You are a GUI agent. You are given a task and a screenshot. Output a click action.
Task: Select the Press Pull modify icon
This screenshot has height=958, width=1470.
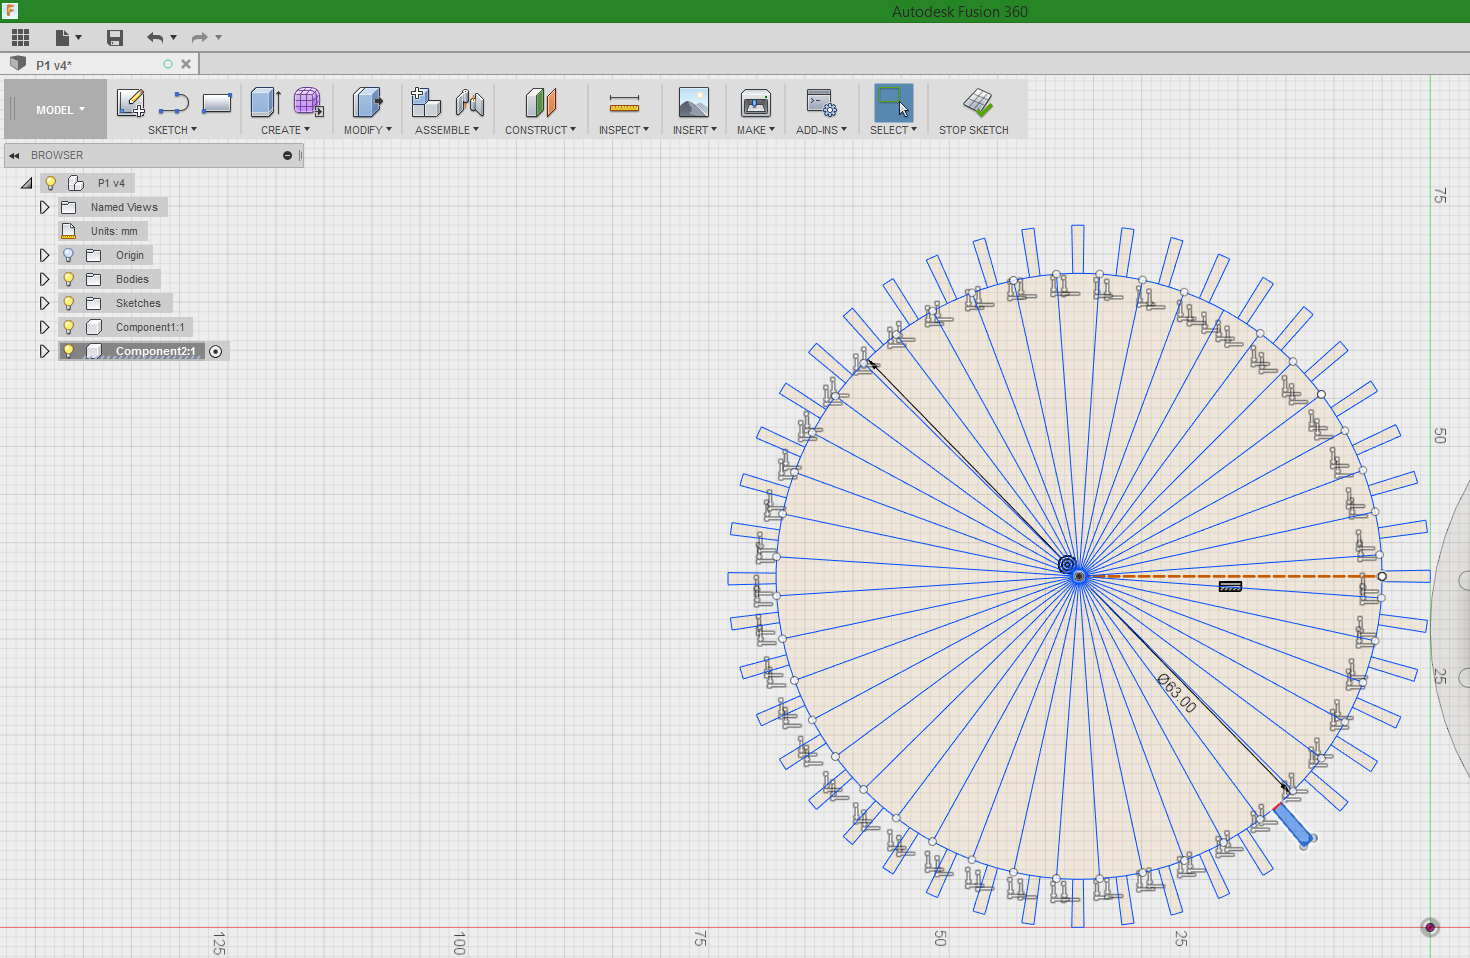click(367, 102)
